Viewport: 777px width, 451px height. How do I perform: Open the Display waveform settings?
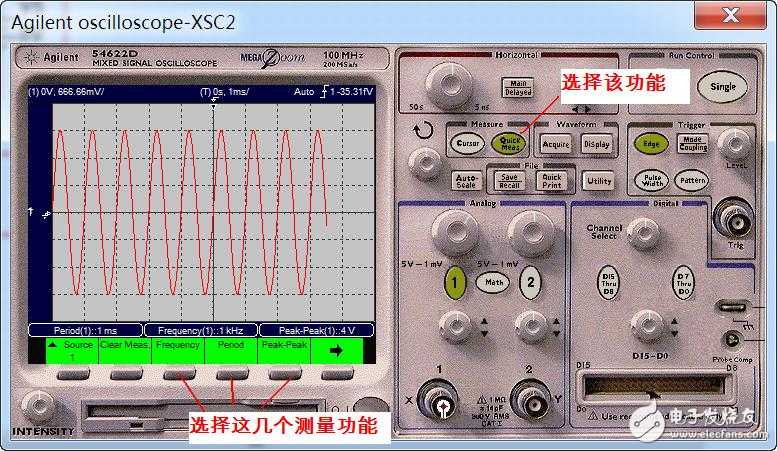tap(597, 144)
